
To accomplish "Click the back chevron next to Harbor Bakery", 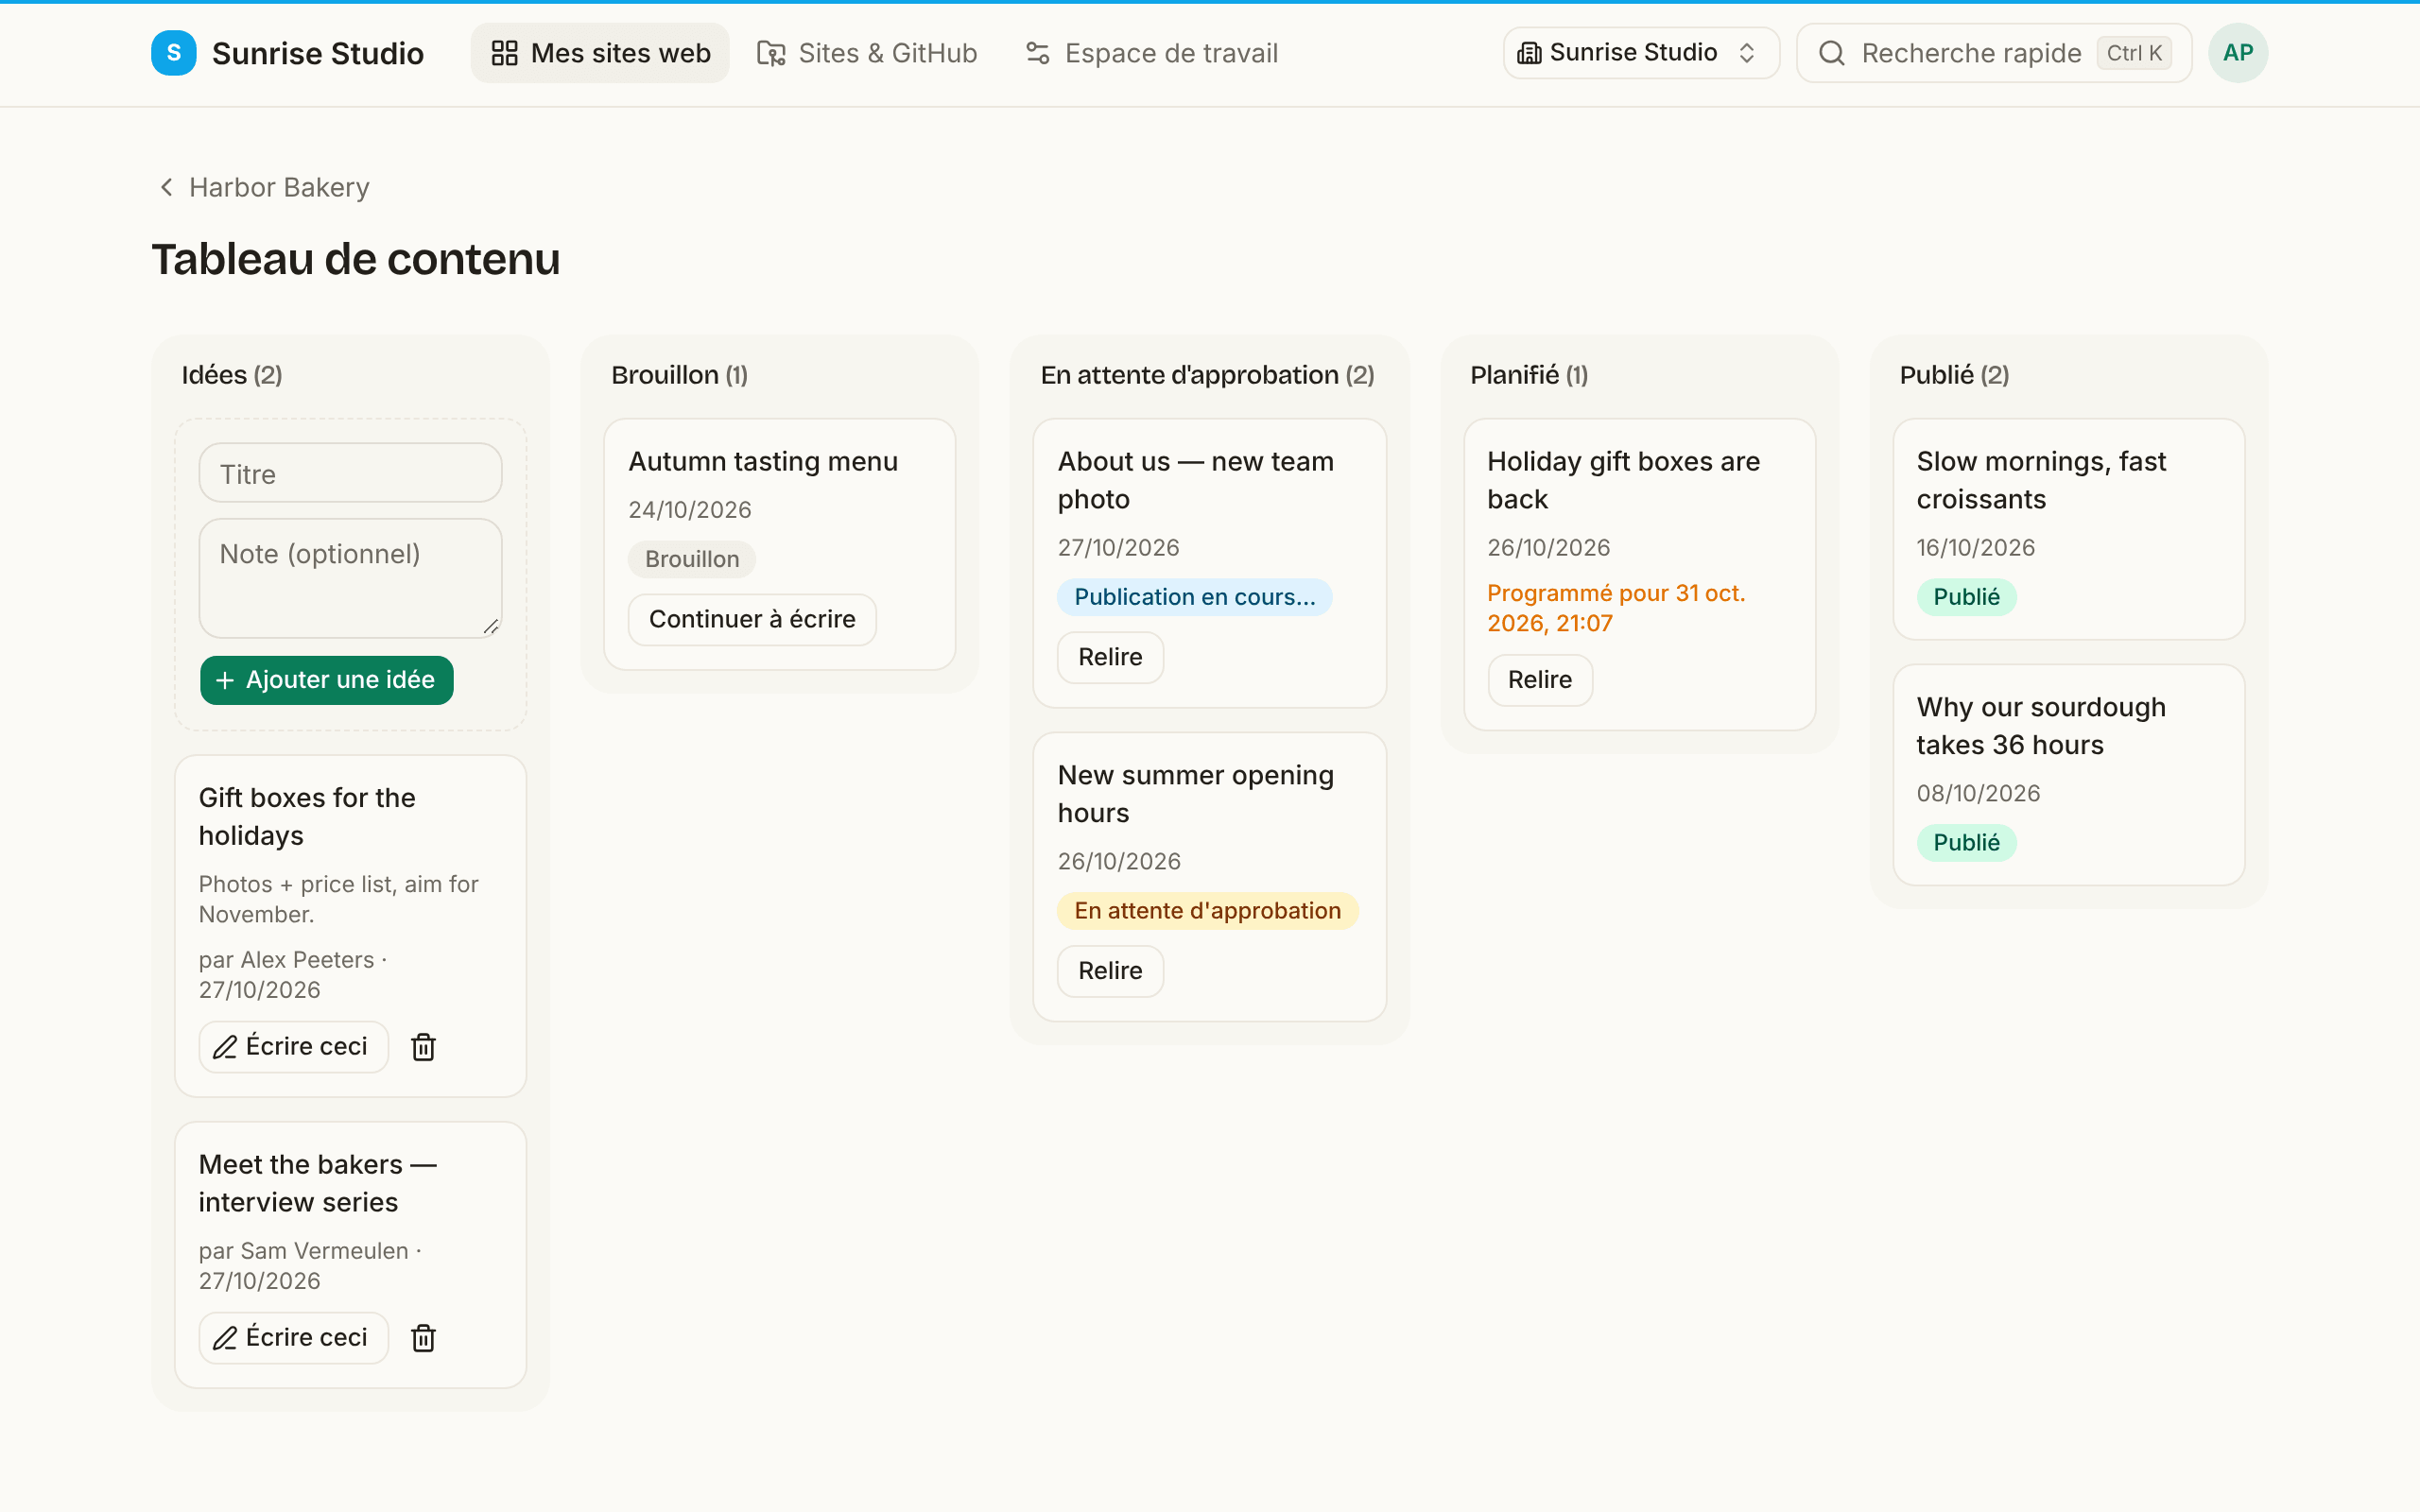I will point(167,187).
